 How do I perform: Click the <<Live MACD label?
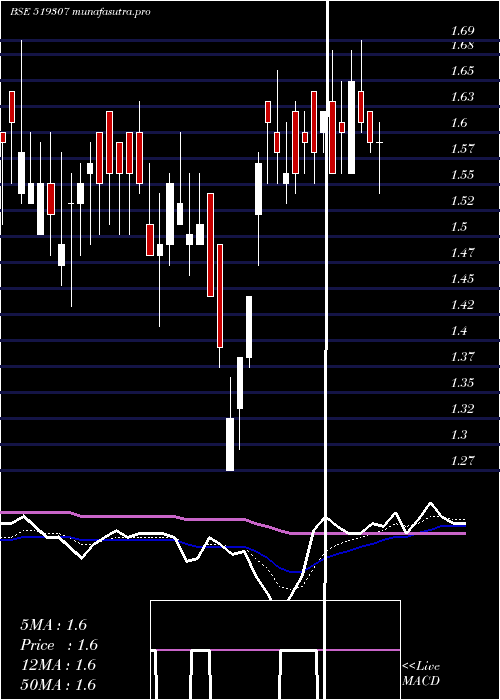coord(421,674)
